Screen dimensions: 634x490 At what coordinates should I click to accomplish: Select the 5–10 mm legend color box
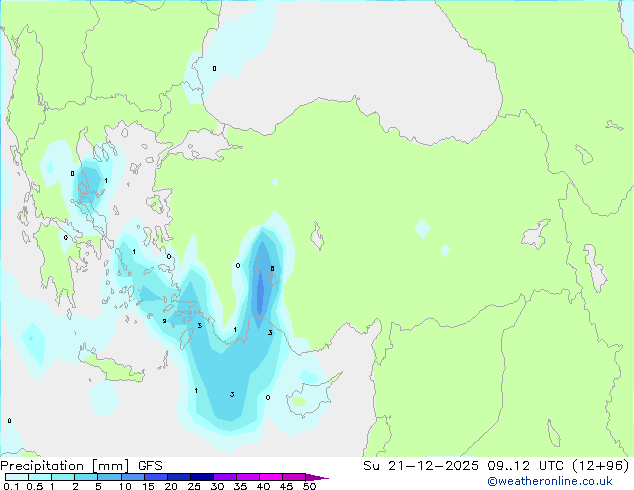click(109, 477)
